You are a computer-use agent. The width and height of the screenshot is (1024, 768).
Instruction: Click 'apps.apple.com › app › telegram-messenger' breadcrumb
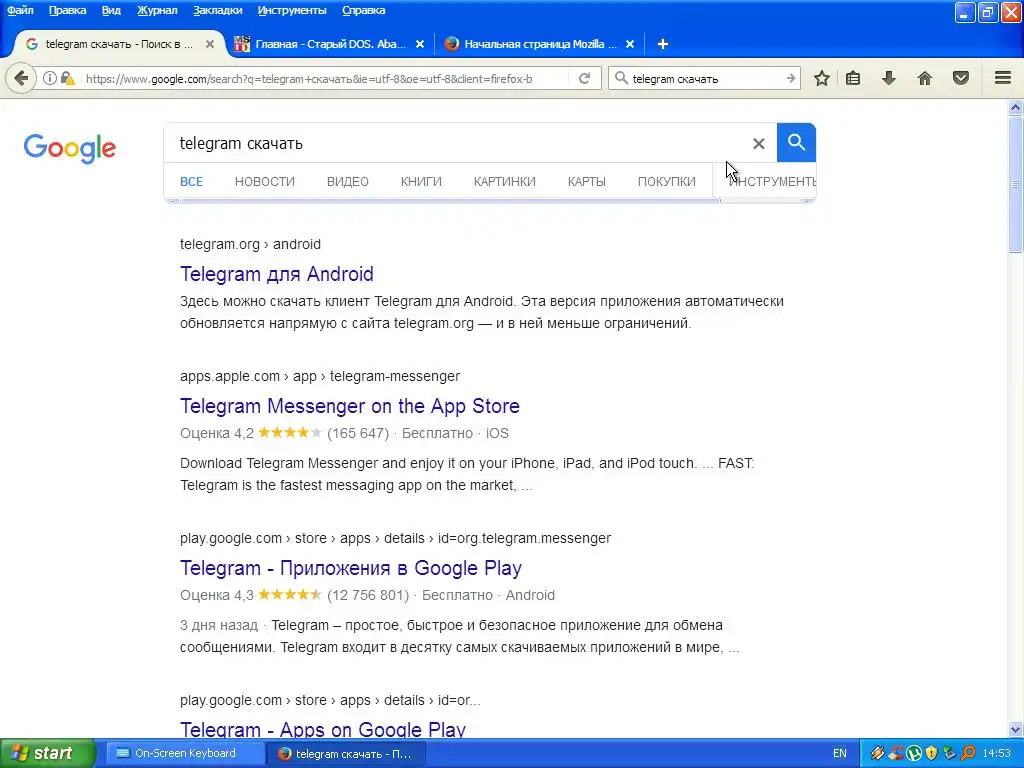coord(320,376)
